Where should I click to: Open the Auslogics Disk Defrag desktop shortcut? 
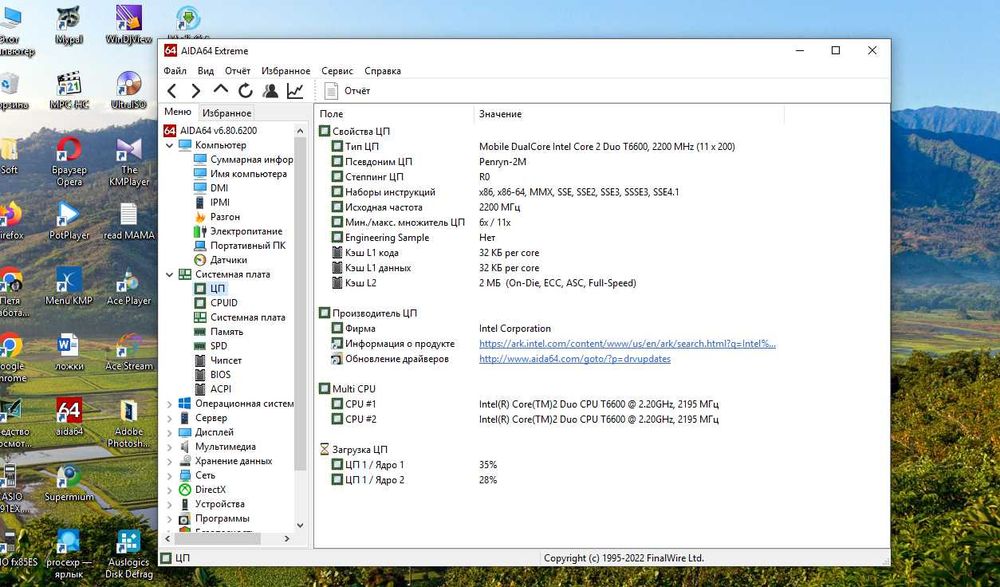(129, 554)
